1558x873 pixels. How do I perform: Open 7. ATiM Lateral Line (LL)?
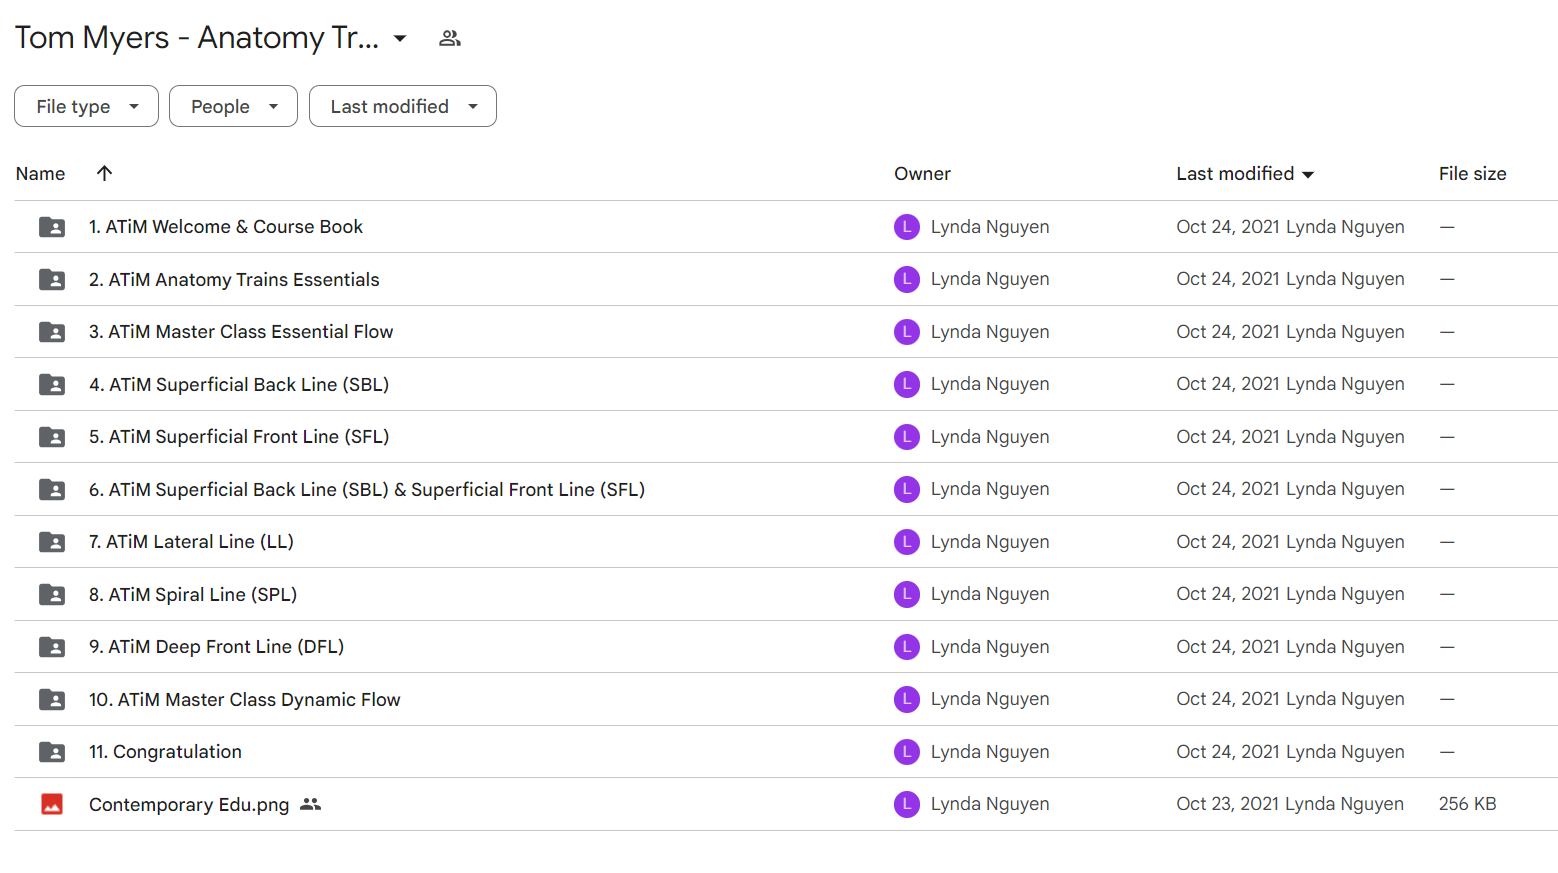point(191,542)
